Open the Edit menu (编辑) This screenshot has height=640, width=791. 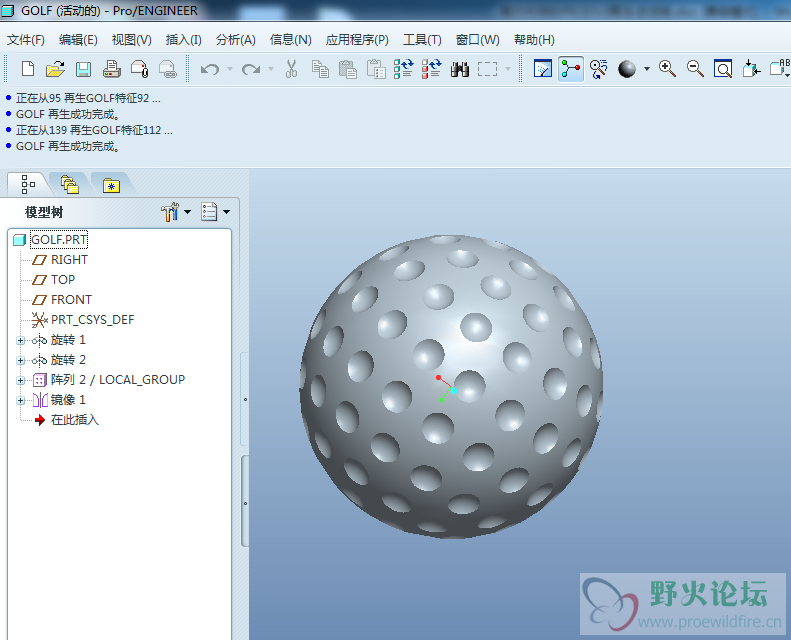(78, 40)
